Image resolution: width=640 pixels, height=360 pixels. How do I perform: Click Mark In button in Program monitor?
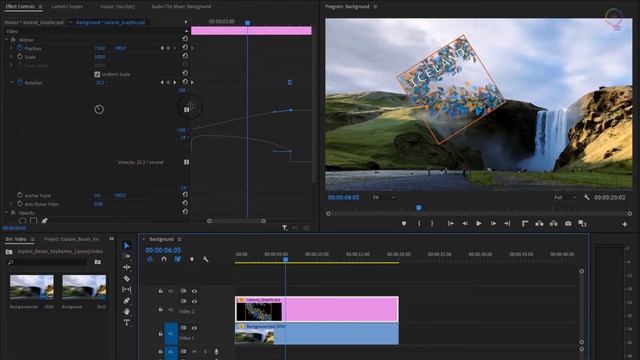point(419,224)
